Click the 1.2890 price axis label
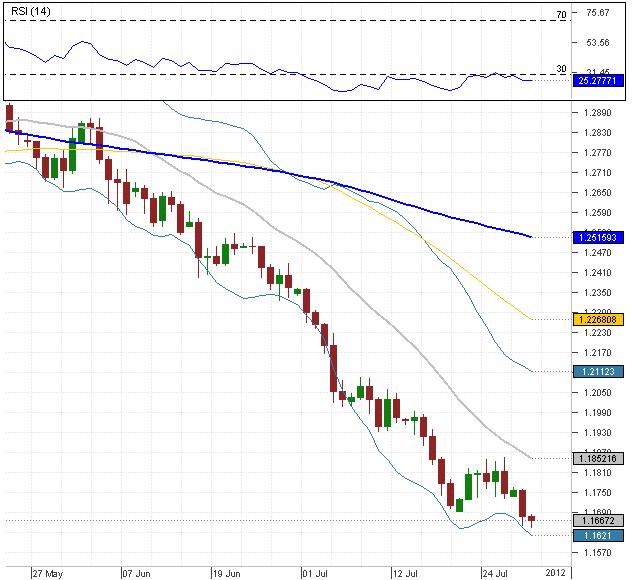This screenshot has height=580, width=633. click(599, 113)
